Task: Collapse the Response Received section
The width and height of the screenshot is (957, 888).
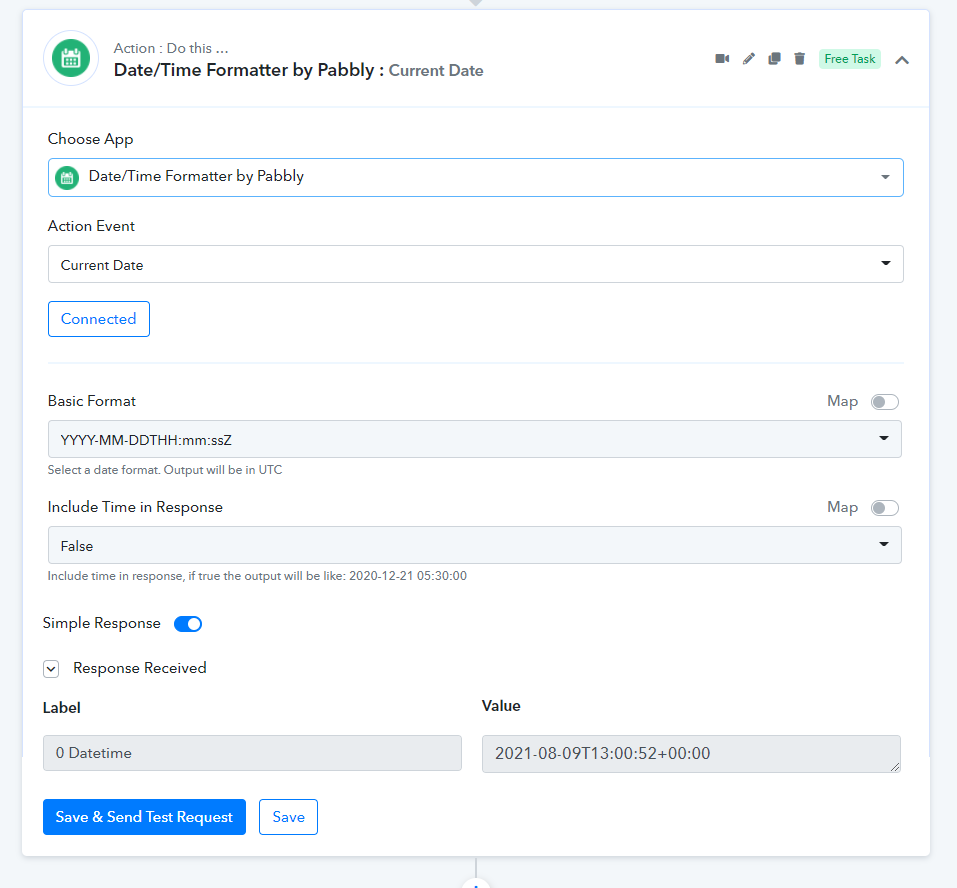Action: (51, 669)
